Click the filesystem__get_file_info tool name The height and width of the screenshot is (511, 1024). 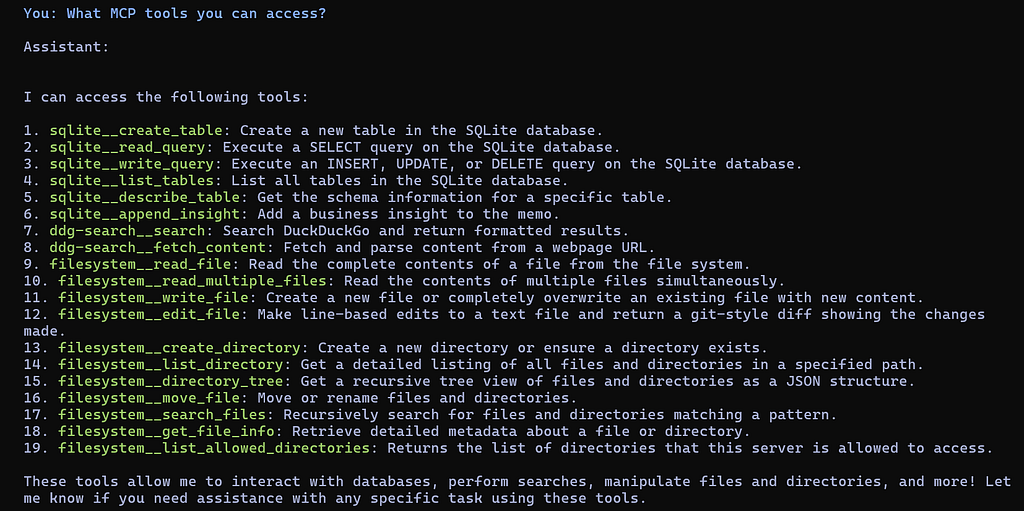167,431
